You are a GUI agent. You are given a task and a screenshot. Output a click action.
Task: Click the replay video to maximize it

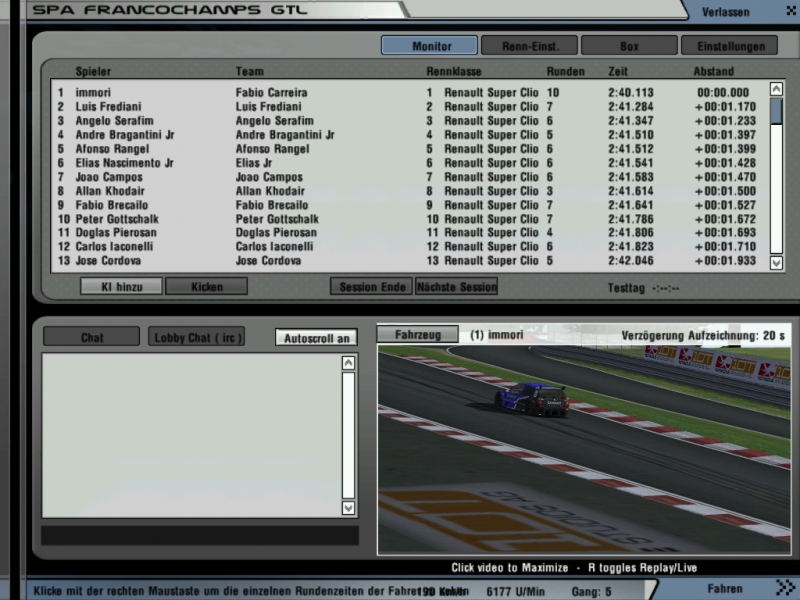click(583, 450)
